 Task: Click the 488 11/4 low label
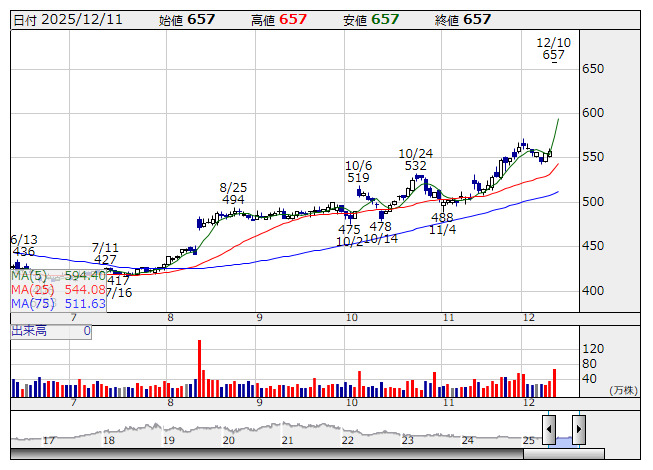(x=442, y=224)
